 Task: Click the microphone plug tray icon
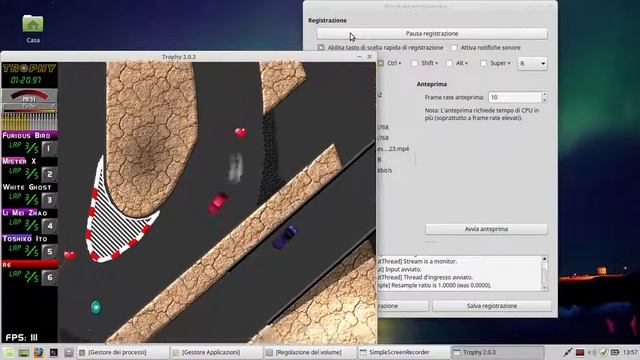[x=568, y=352]
